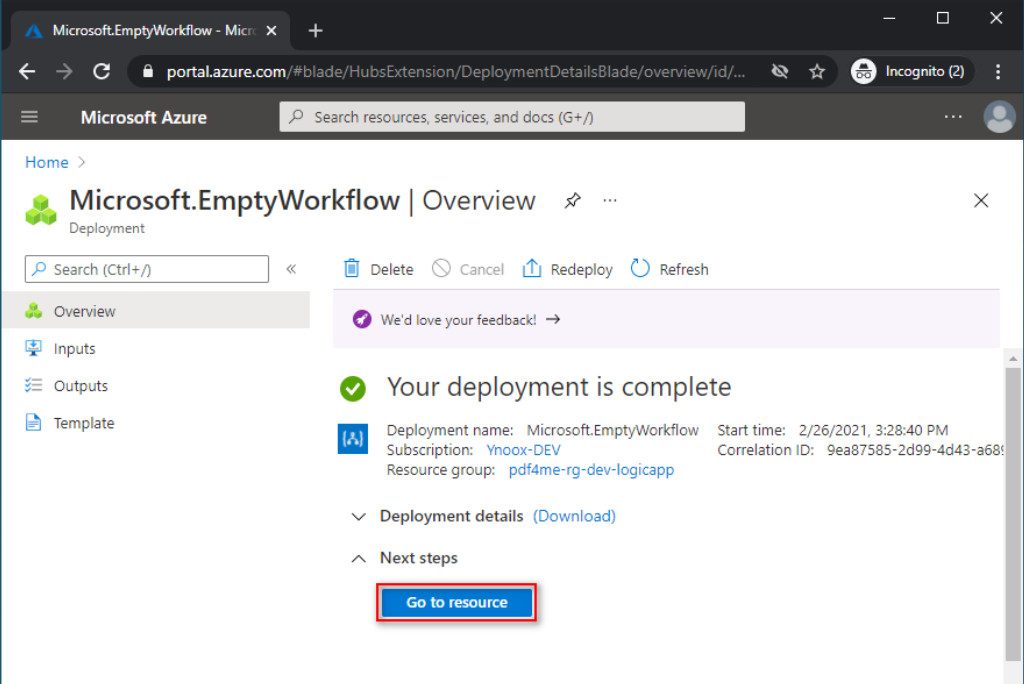Close the deployment overview blade
Viewport: 1024px width, 684px height.
point(981,201)
